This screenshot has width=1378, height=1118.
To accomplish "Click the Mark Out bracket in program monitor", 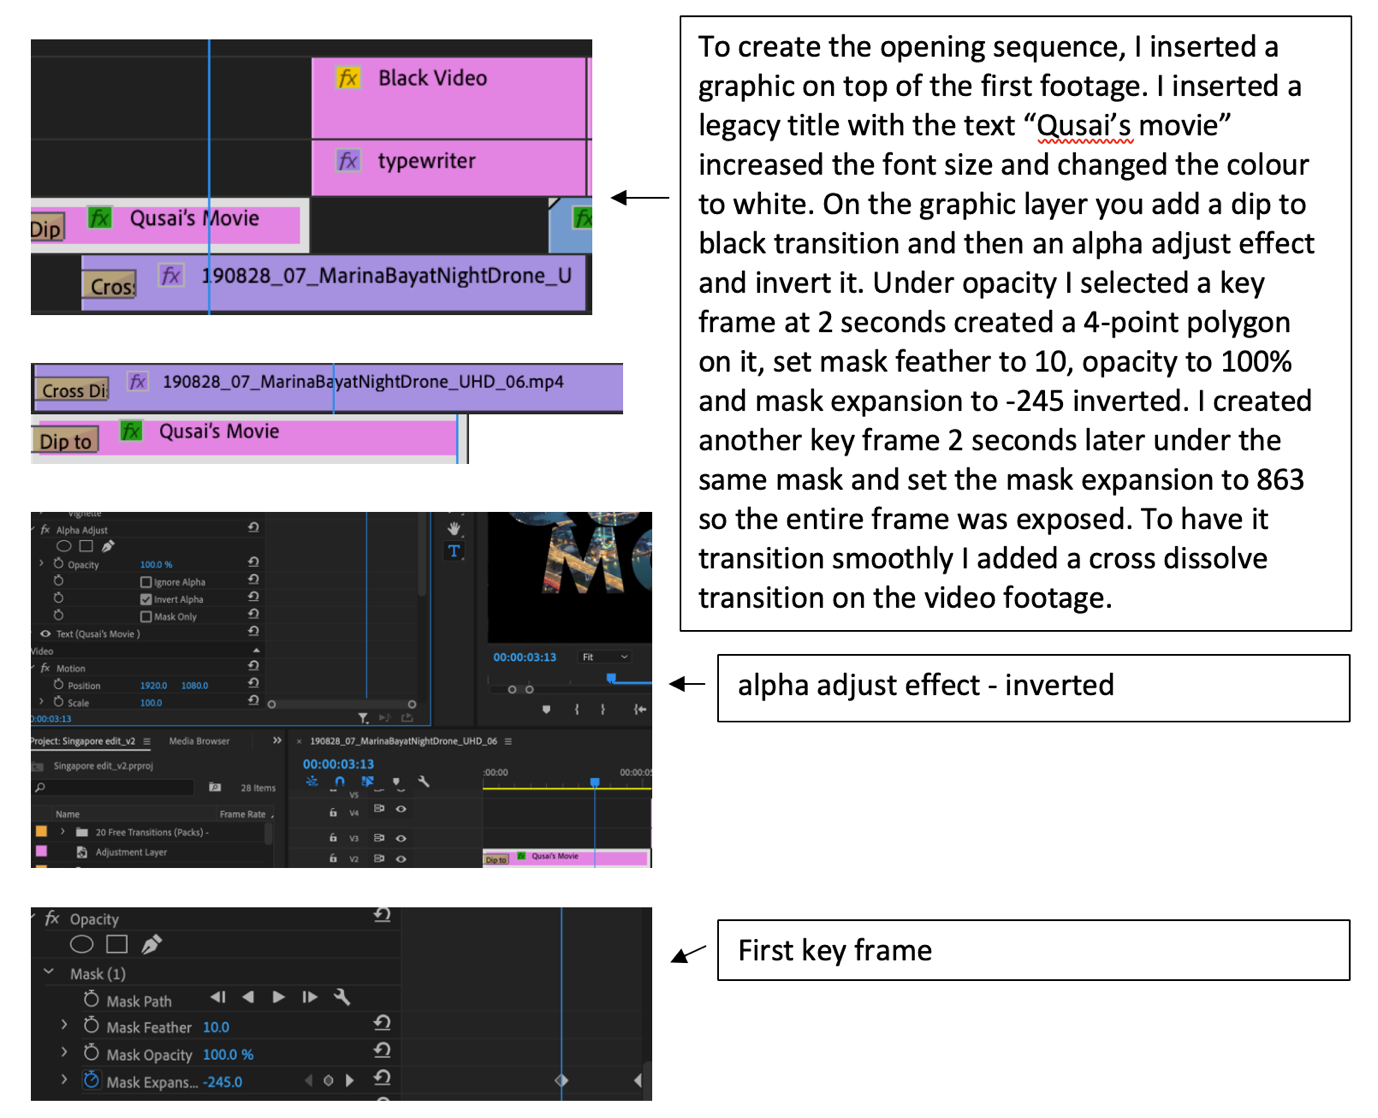I will coord(602,709).
